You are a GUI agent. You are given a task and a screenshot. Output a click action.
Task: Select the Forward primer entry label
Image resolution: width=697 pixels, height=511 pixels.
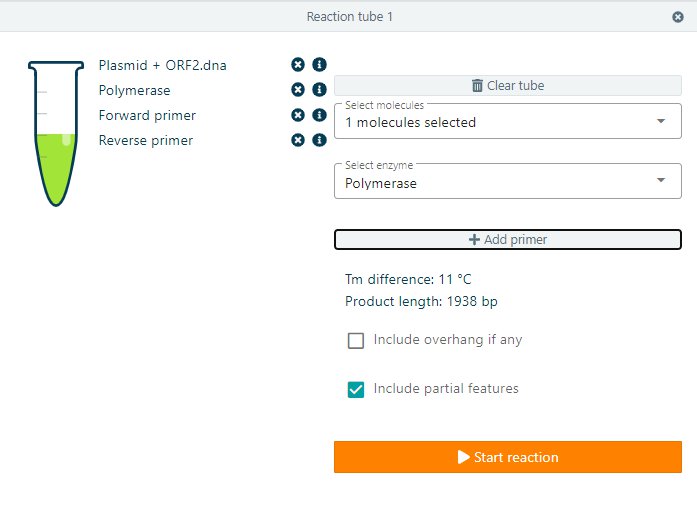tap(147, 115)
